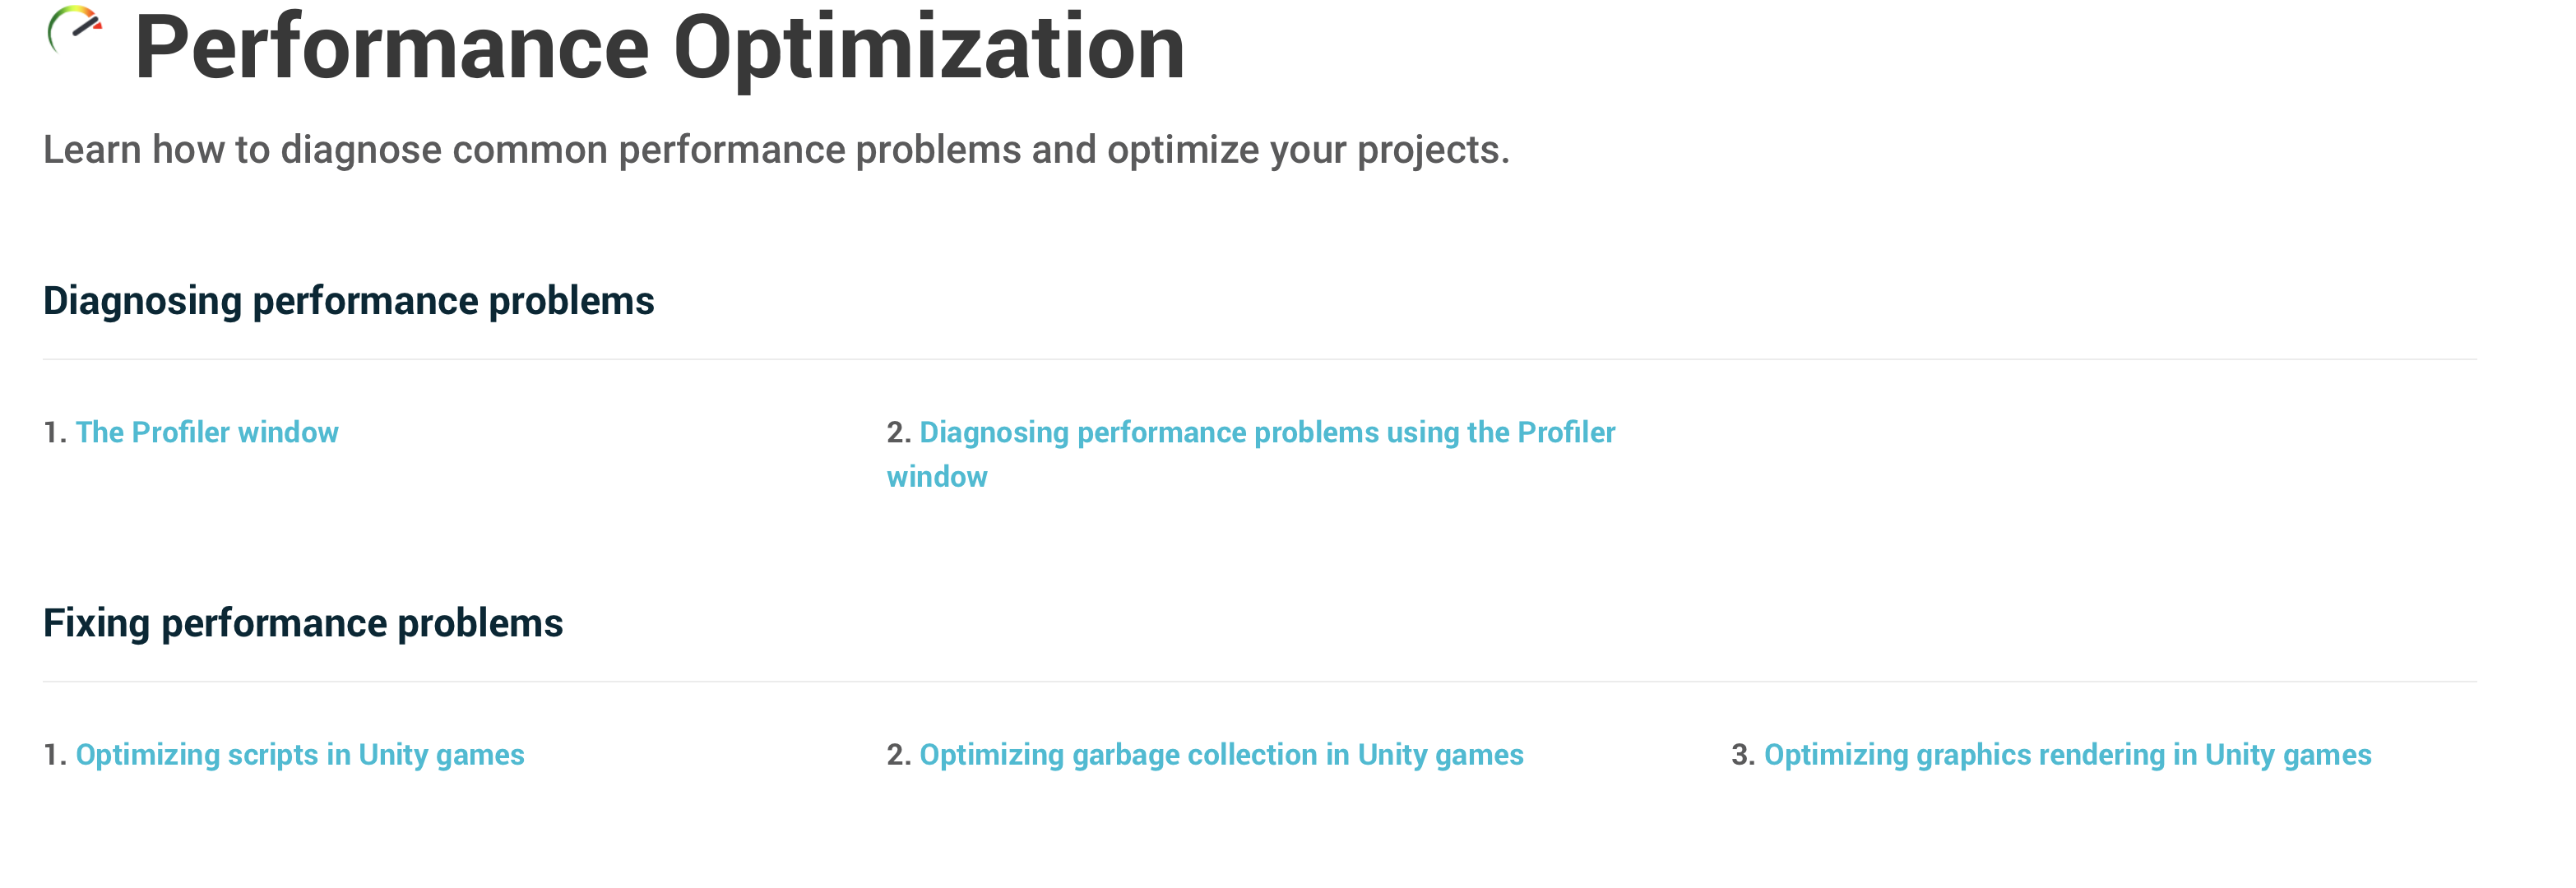The width and height of the screenshot is (2576, 888).
Task: Click number 2 before garbage collection link
Action: pos(898,754)
